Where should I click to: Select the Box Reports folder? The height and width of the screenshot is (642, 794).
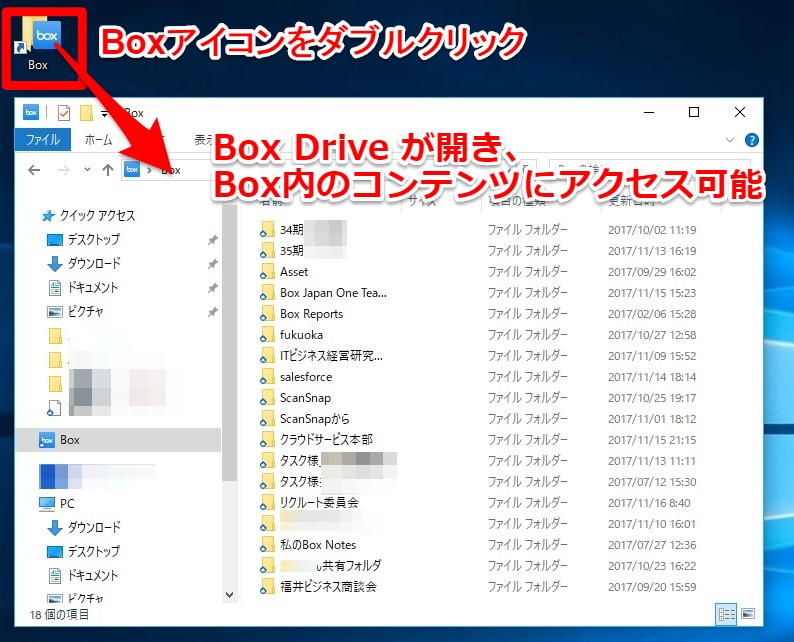301,314
